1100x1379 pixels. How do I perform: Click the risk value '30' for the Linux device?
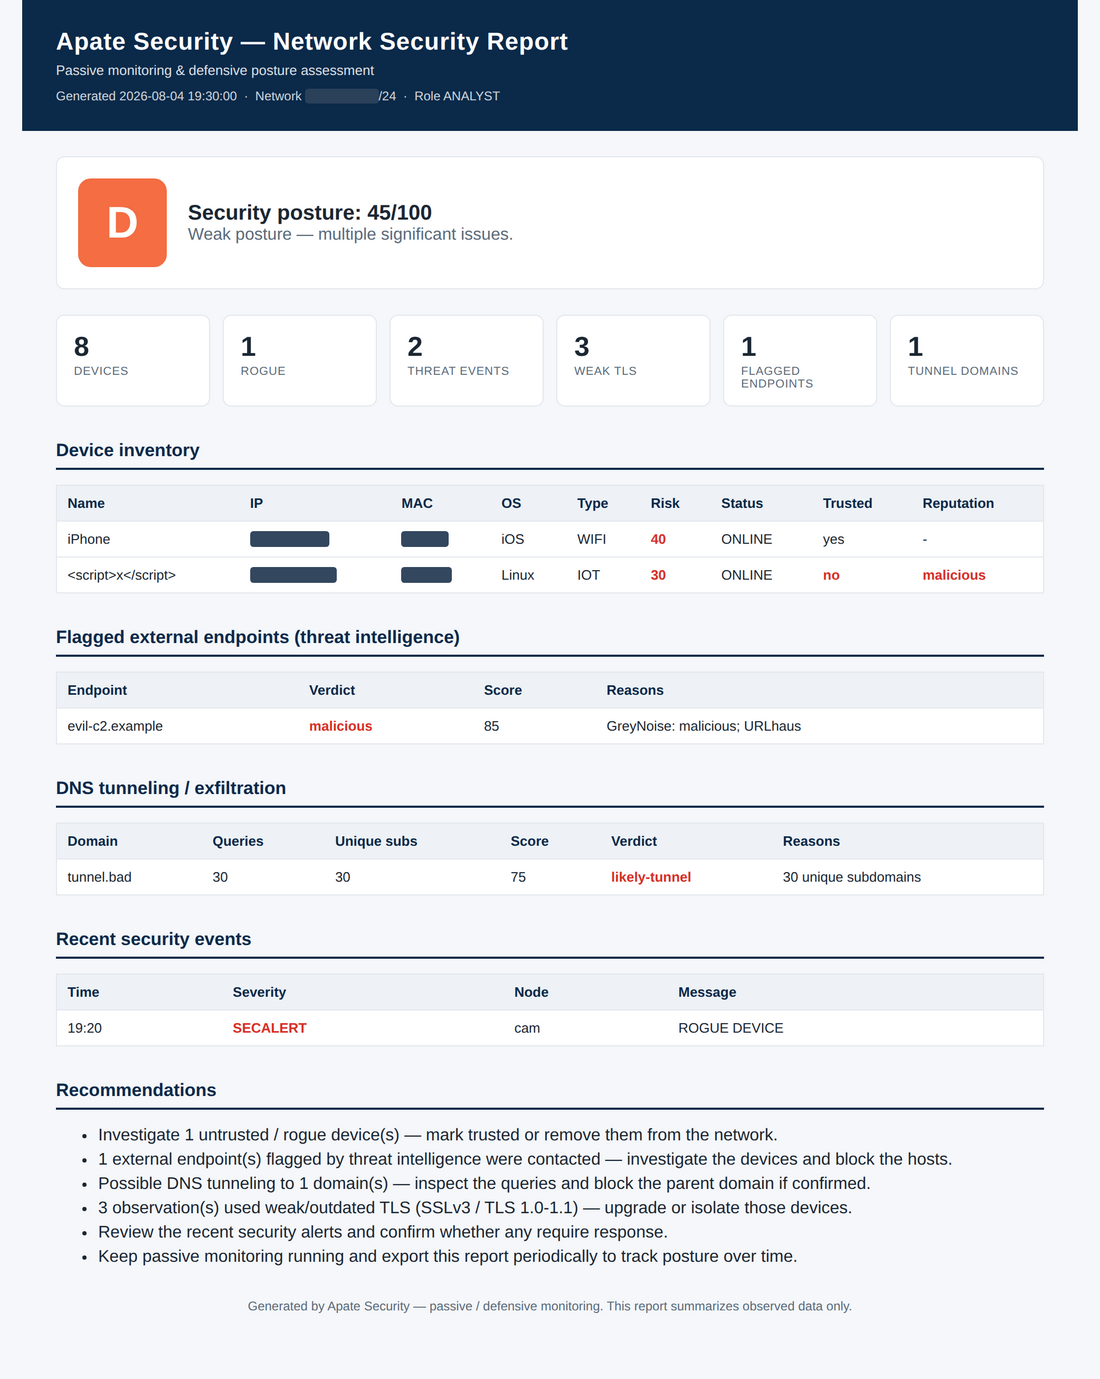658,575
